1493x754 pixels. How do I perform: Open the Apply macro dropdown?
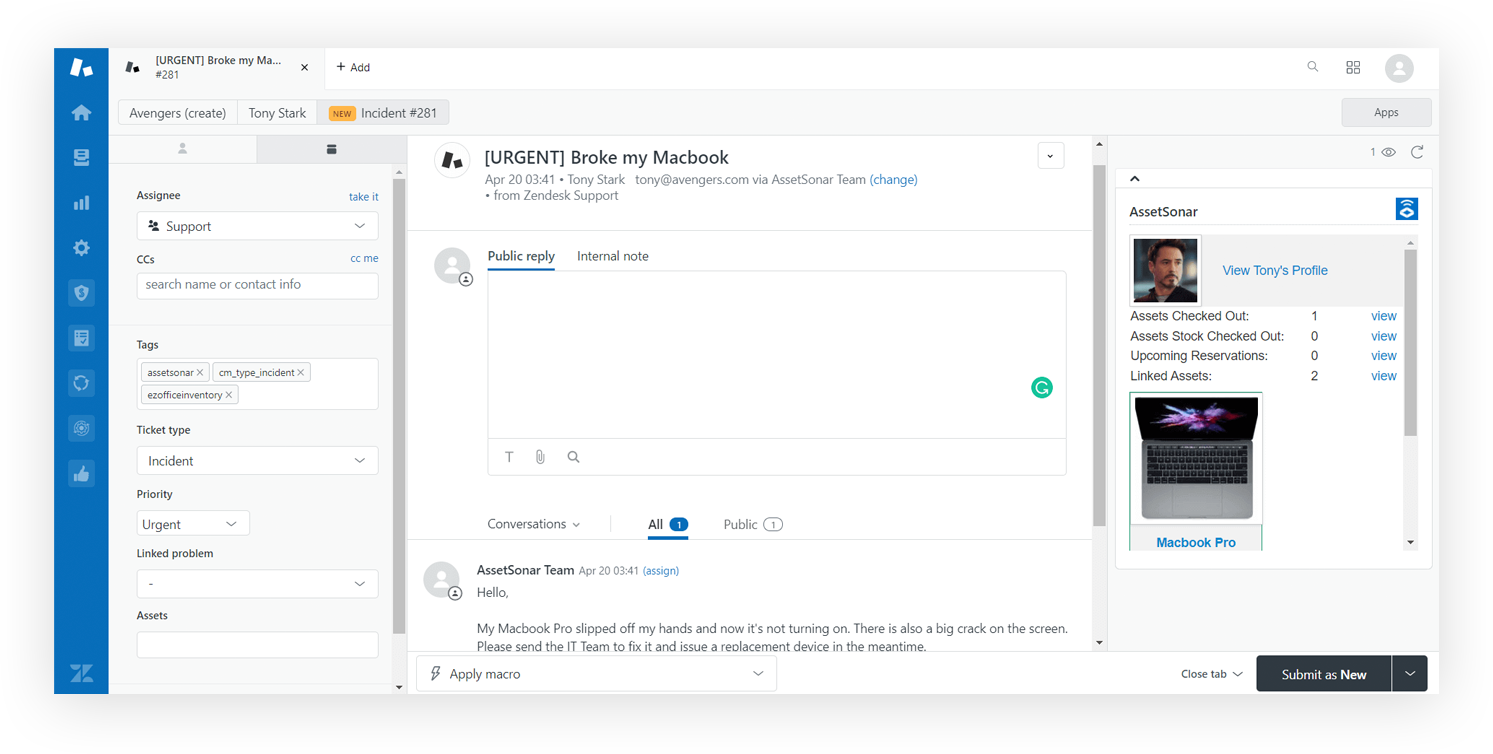tap(595, 673)
